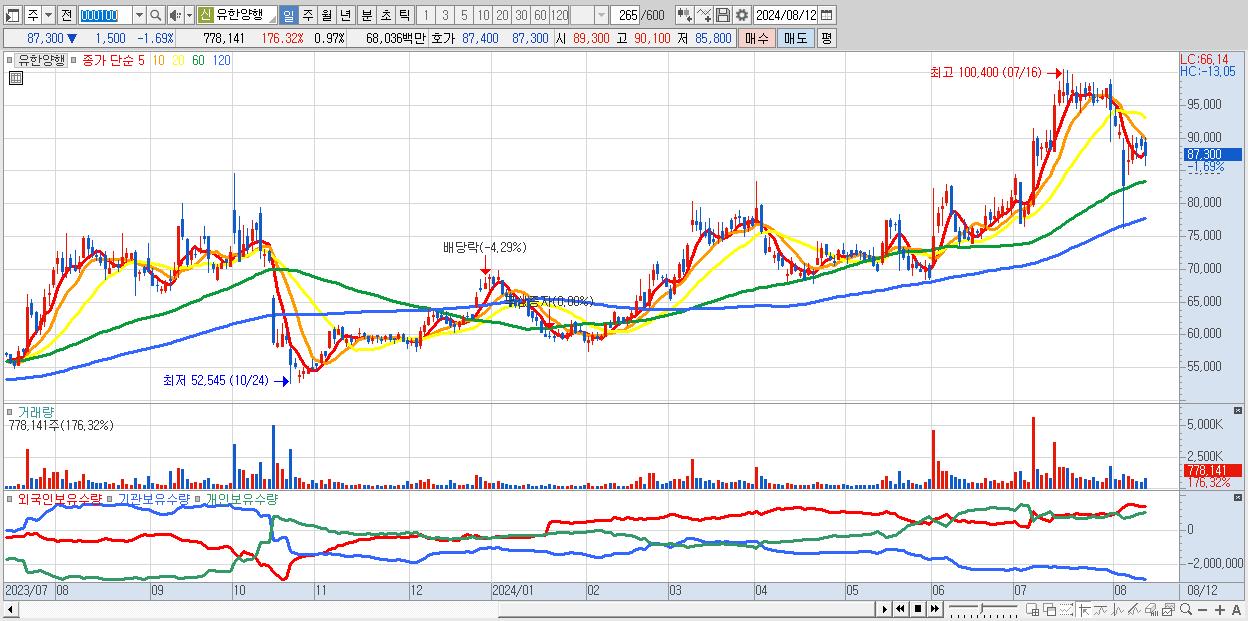Click the stock code input field 000100
The image size is (1248, 621).
(106, 15)
